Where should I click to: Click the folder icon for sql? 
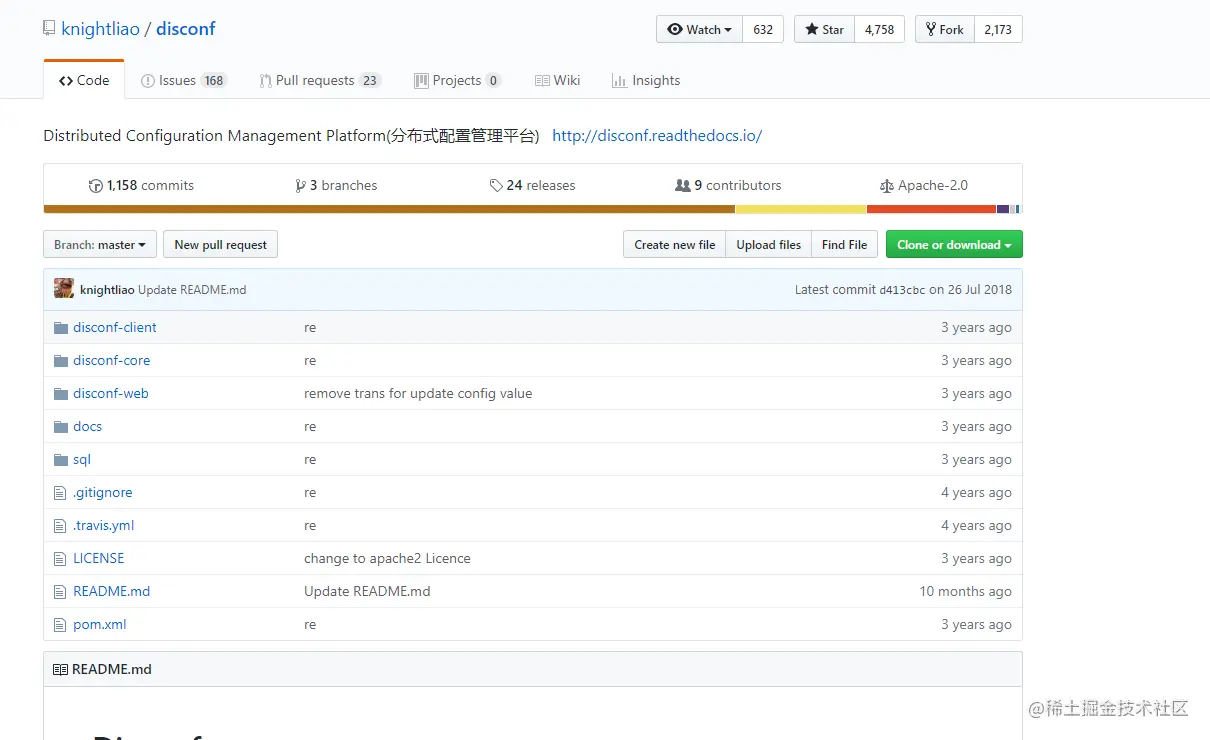click(60, 459)
